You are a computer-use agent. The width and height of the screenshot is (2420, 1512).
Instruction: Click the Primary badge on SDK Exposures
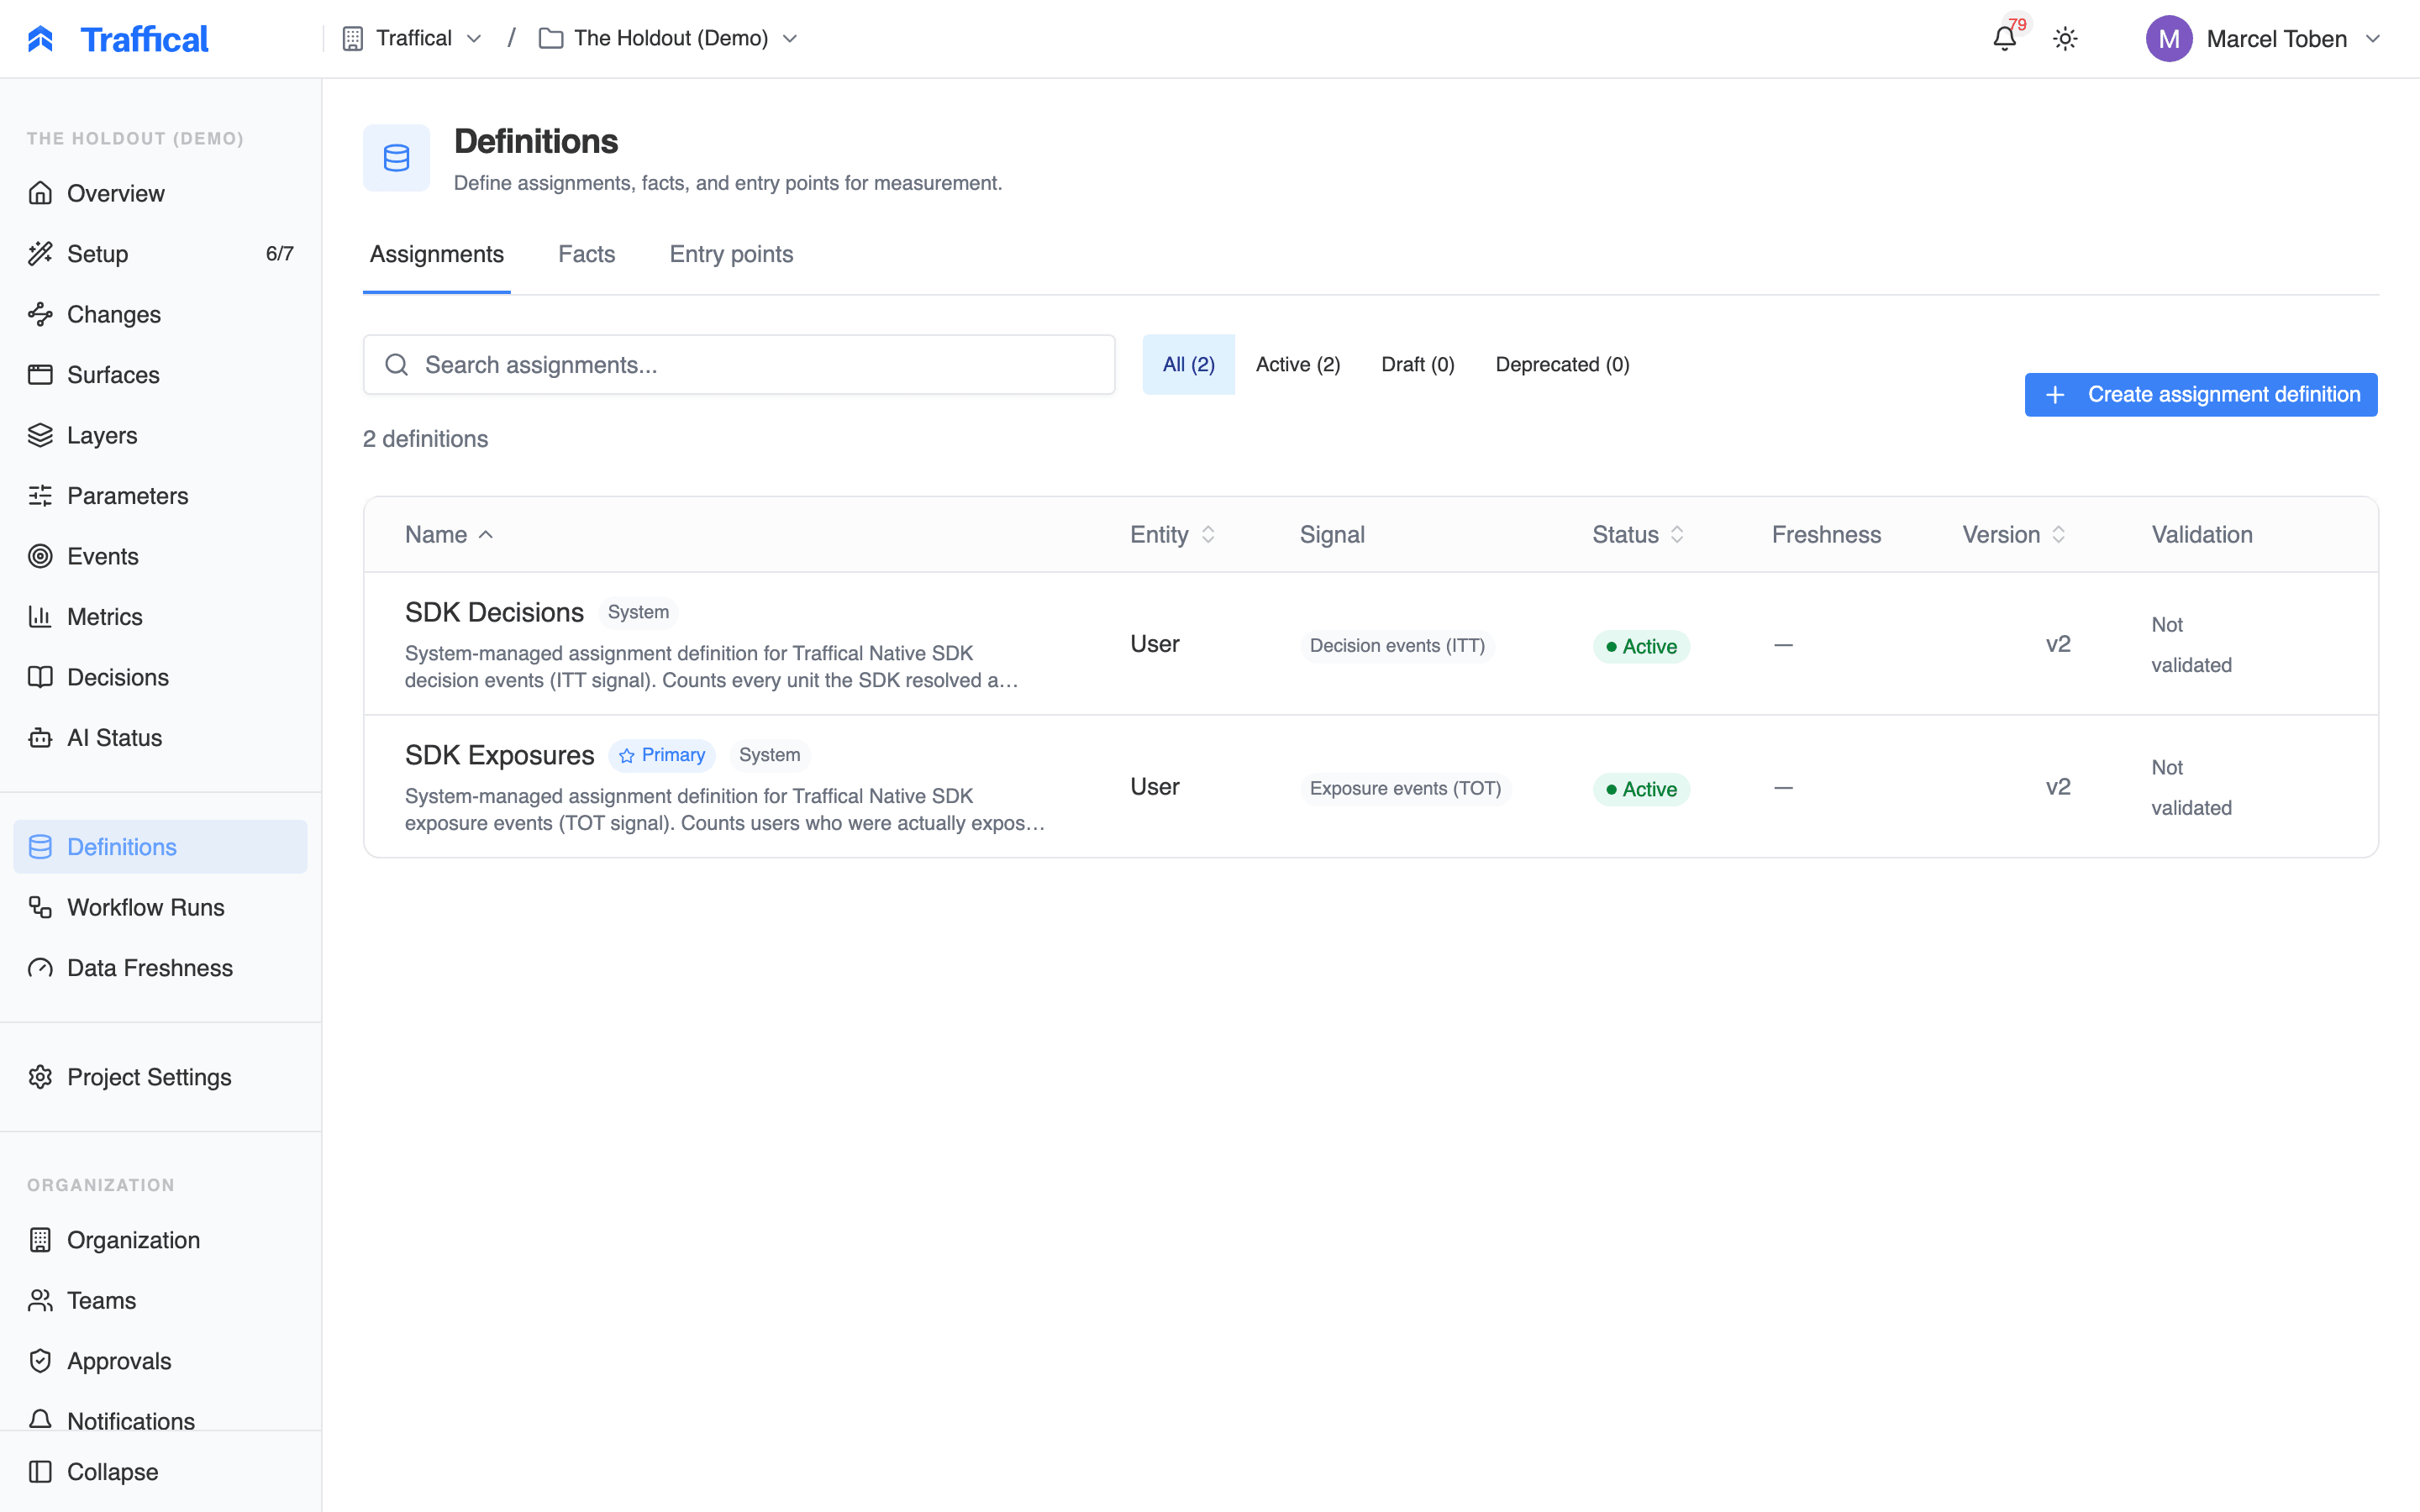tap(662, 756)
